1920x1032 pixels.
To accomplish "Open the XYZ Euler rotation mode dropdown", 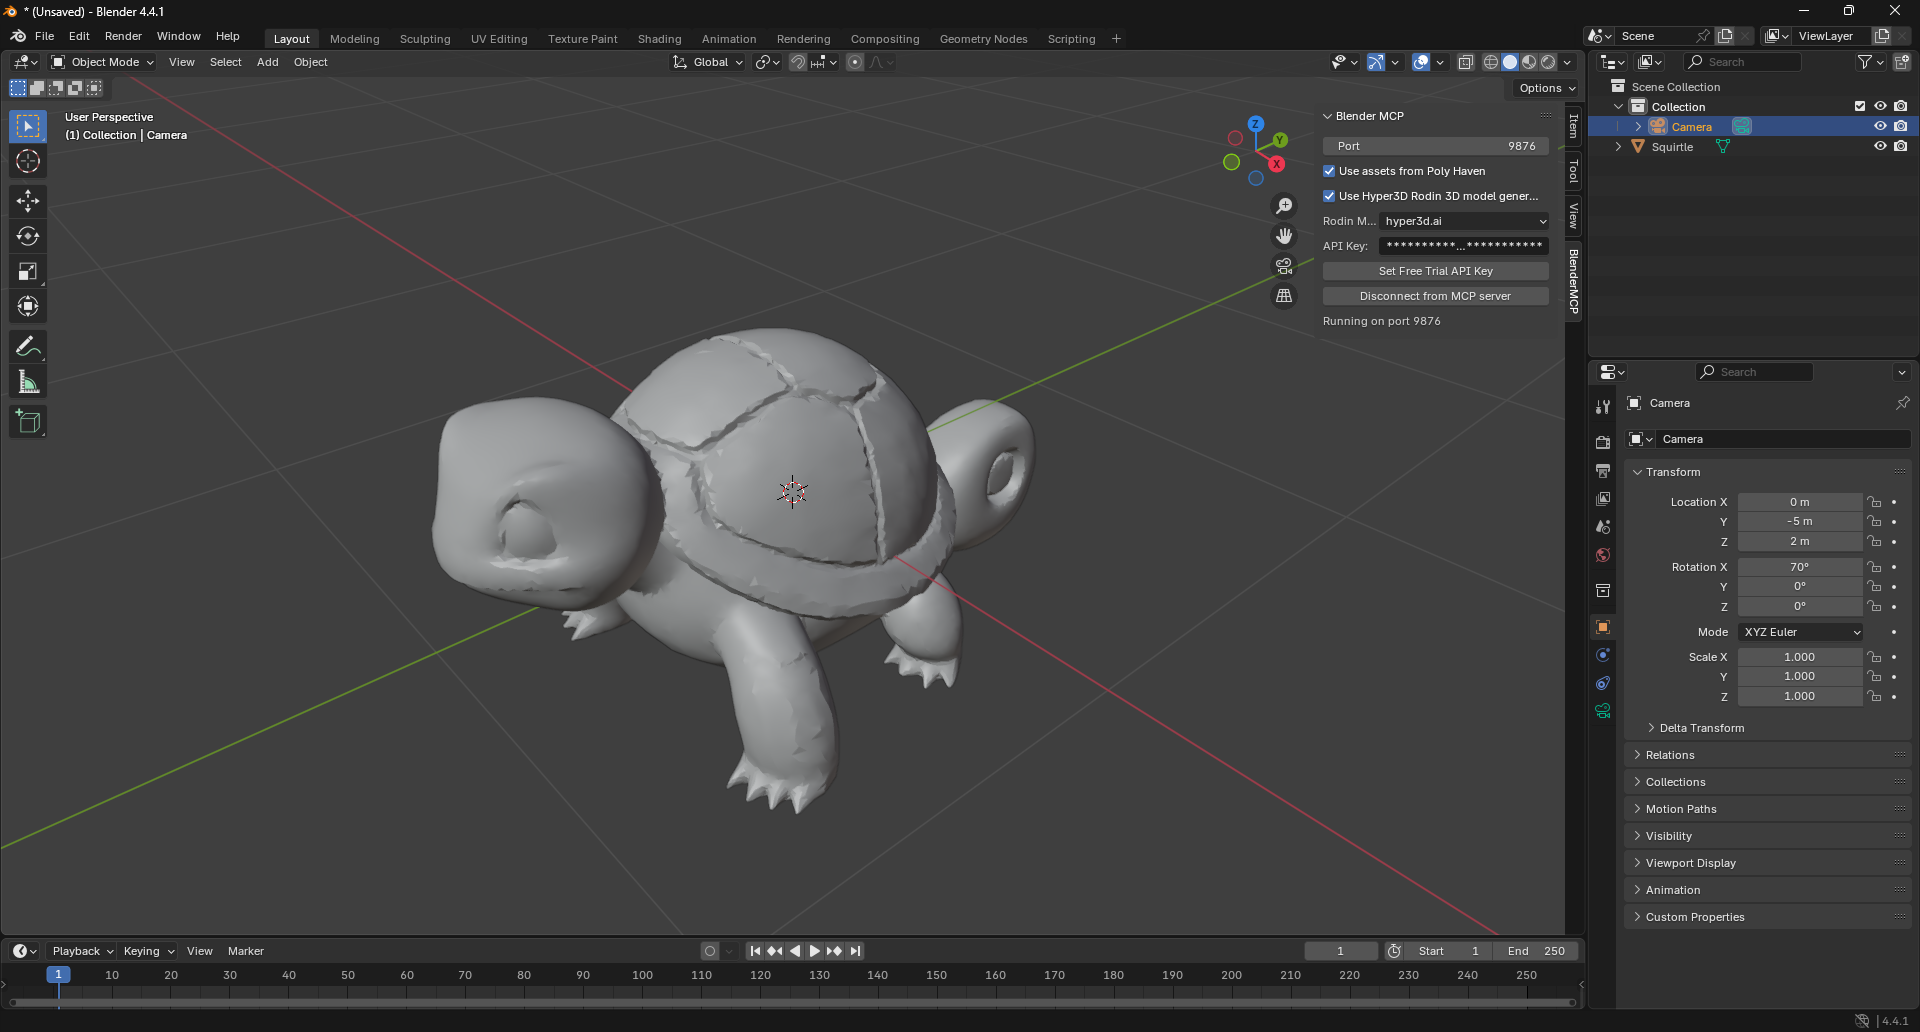I will (1800, 632).
